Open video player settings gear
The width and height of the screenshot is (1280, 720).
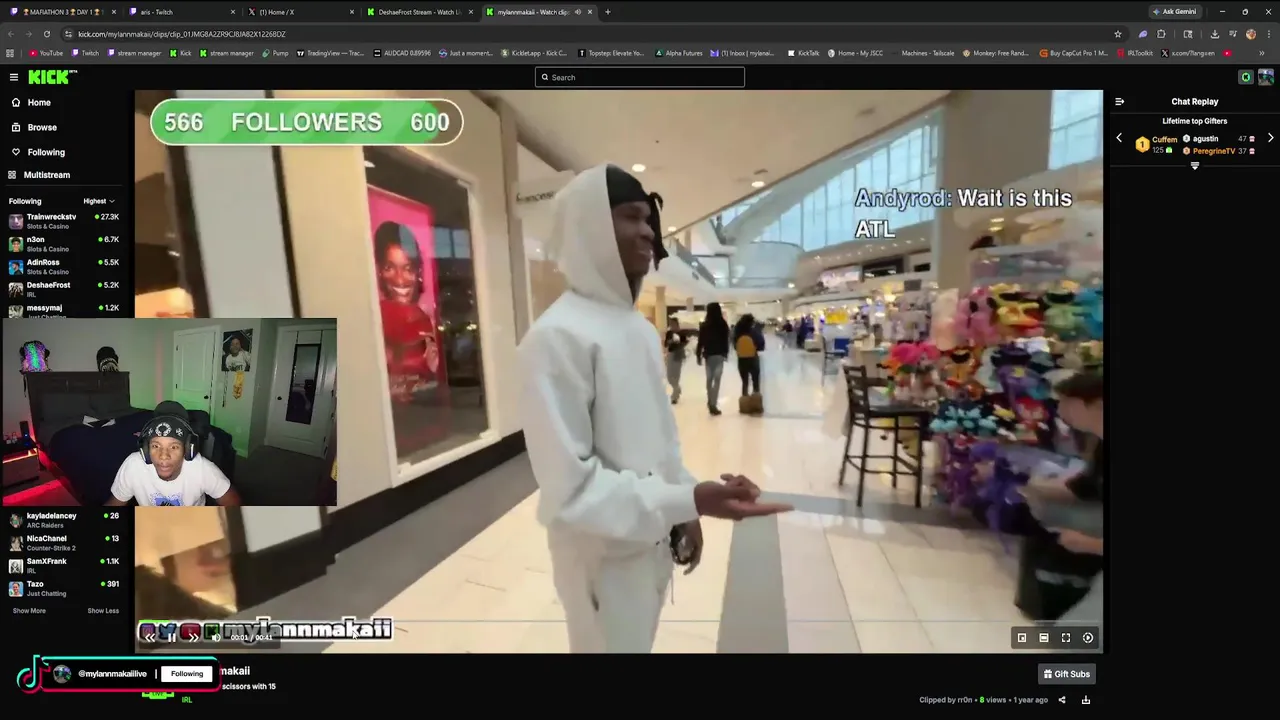click(1088, 638)
